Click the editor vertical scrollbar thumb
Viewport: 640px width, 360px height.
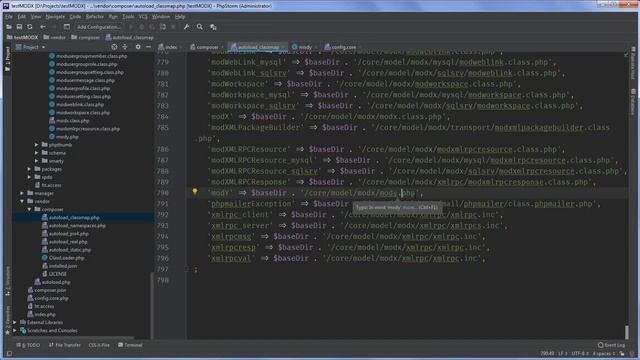pyautogui.click(x=627, y=332)
